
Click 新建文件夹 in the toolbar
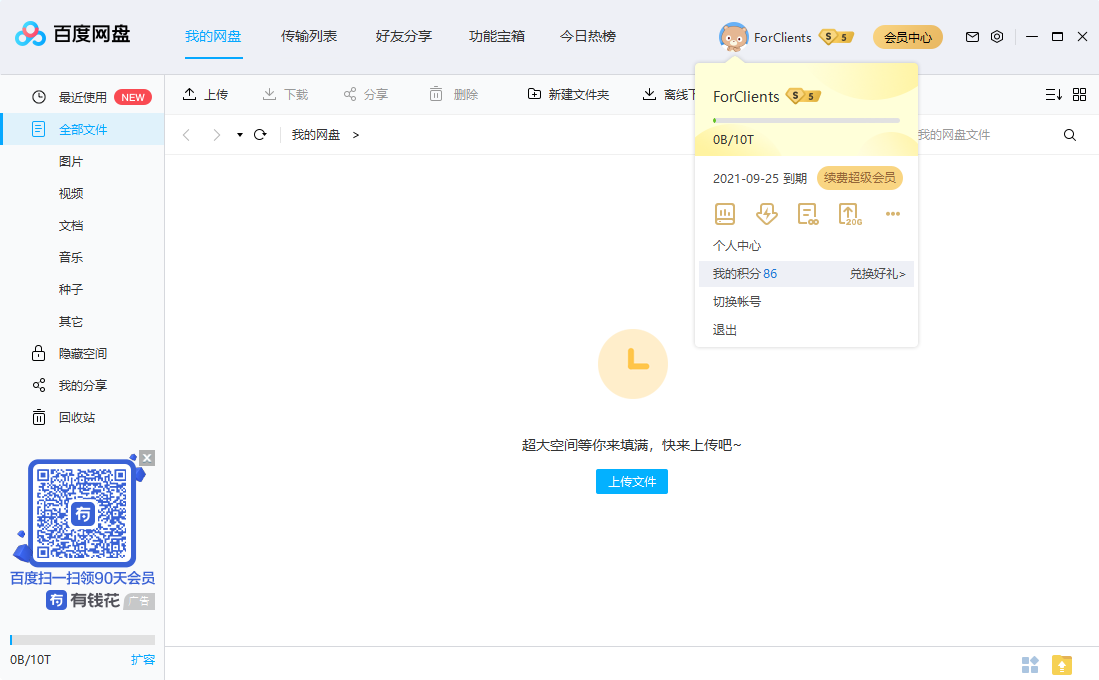(x=568, y=95)
